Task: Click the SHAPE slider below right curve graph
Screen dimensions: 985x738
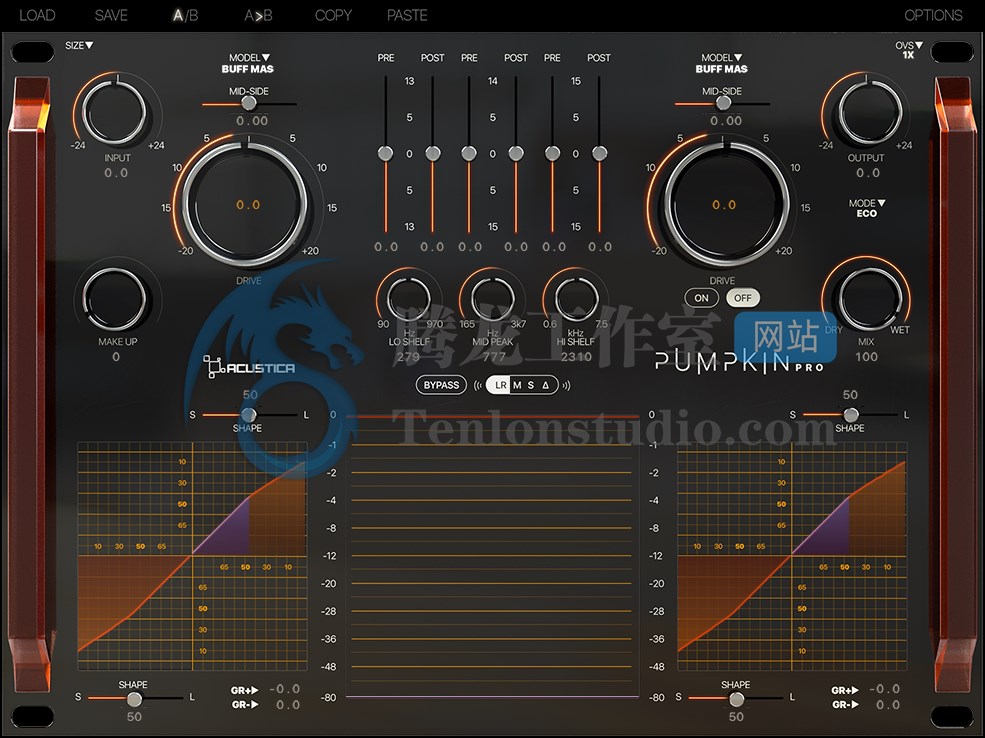Action: (x=736, y=698)
